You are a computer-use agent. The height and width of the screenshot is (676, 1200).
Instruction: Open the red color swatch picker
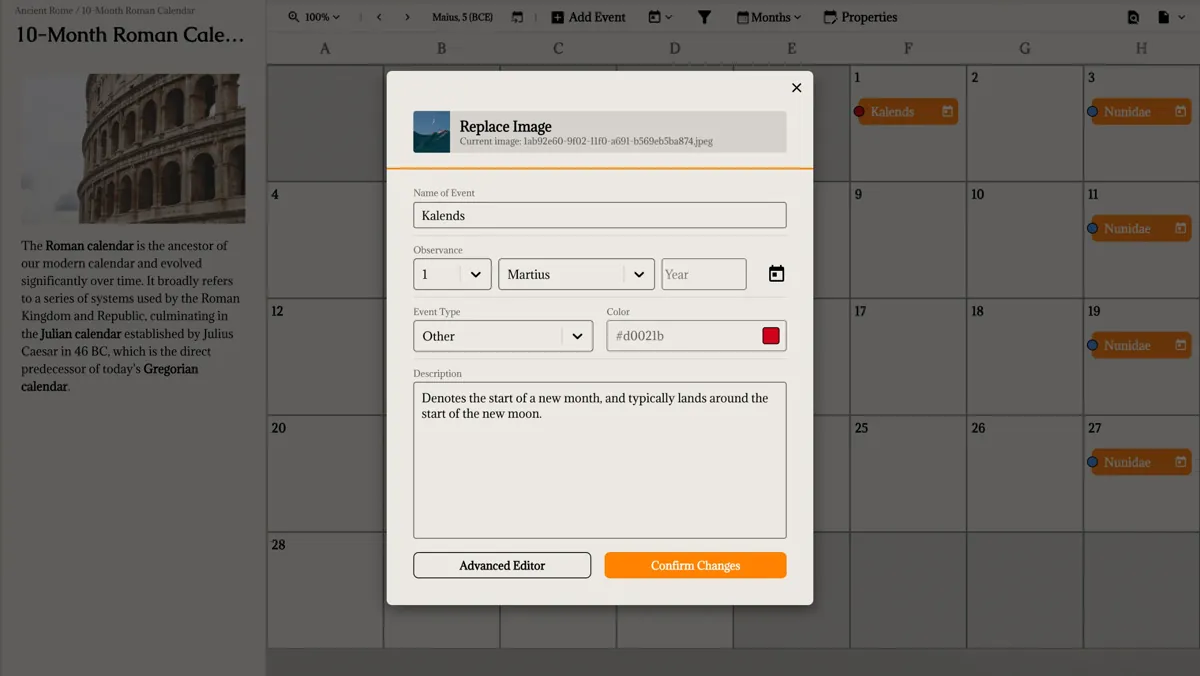pyautogui.click(x=771, y=336)
